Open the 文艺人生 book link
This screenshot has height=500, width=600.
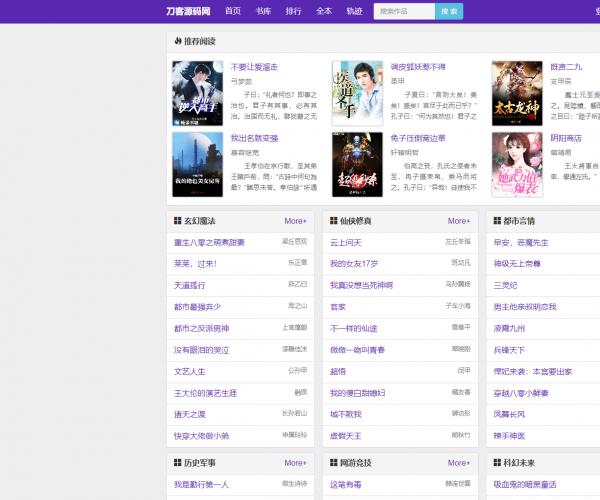click(x=190, y=371)
